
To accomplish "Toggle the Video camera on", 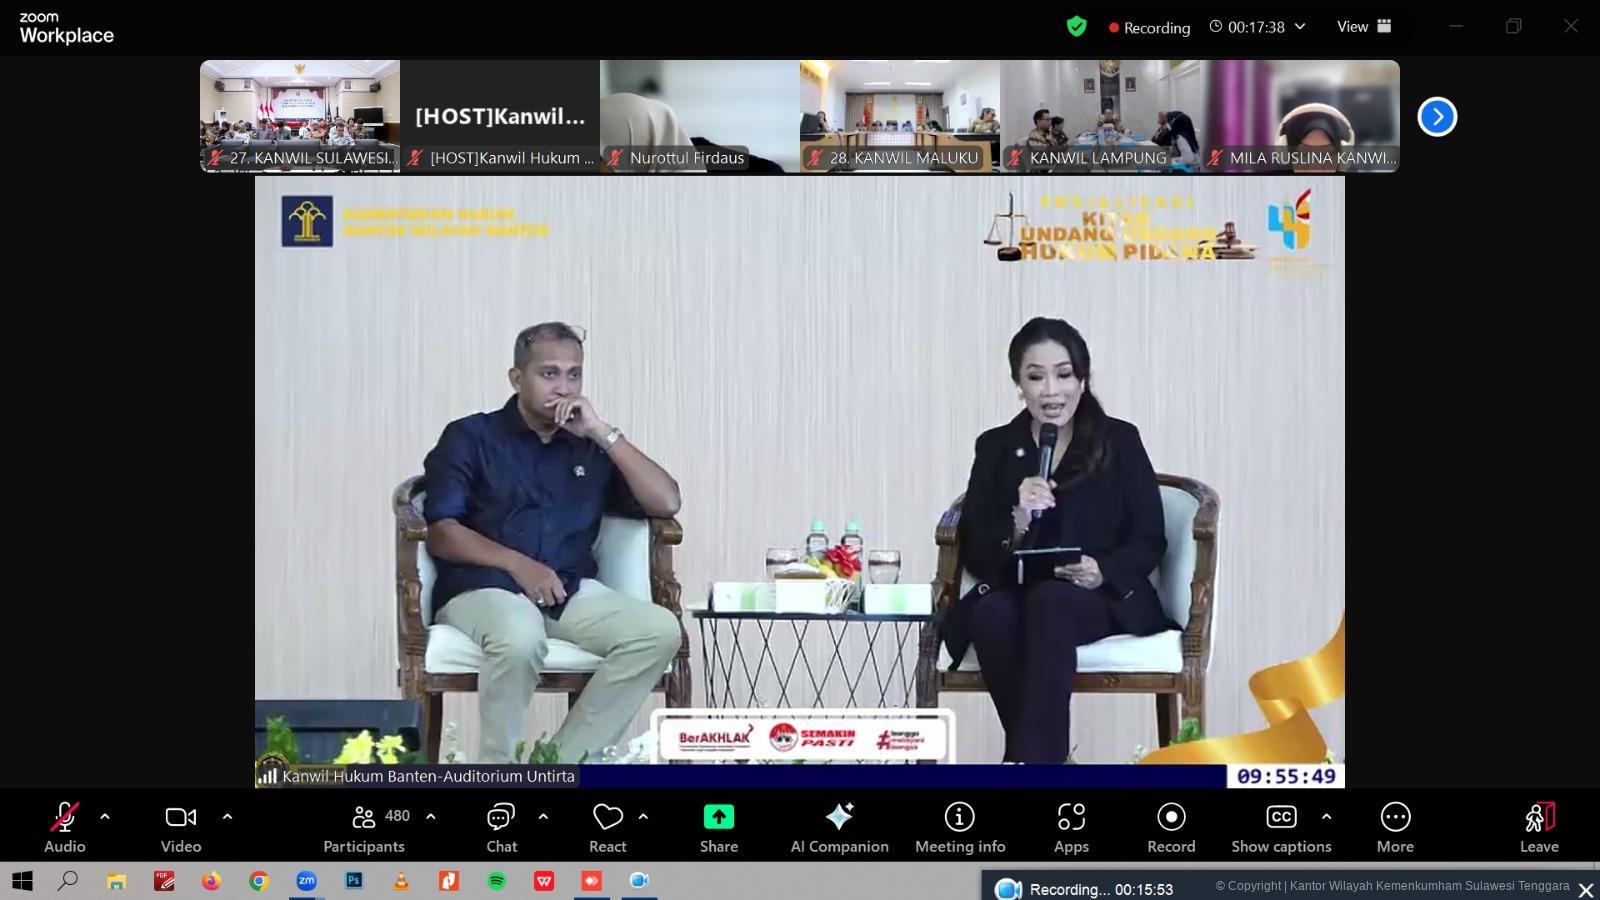I will click(x=181, y=828).
